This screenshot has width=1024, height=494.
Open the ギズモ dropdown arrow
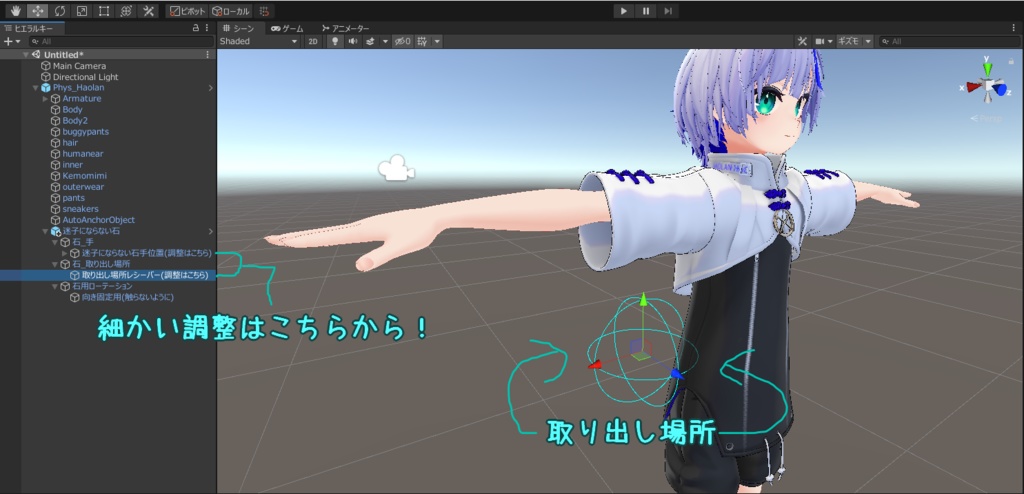(868, 41)
